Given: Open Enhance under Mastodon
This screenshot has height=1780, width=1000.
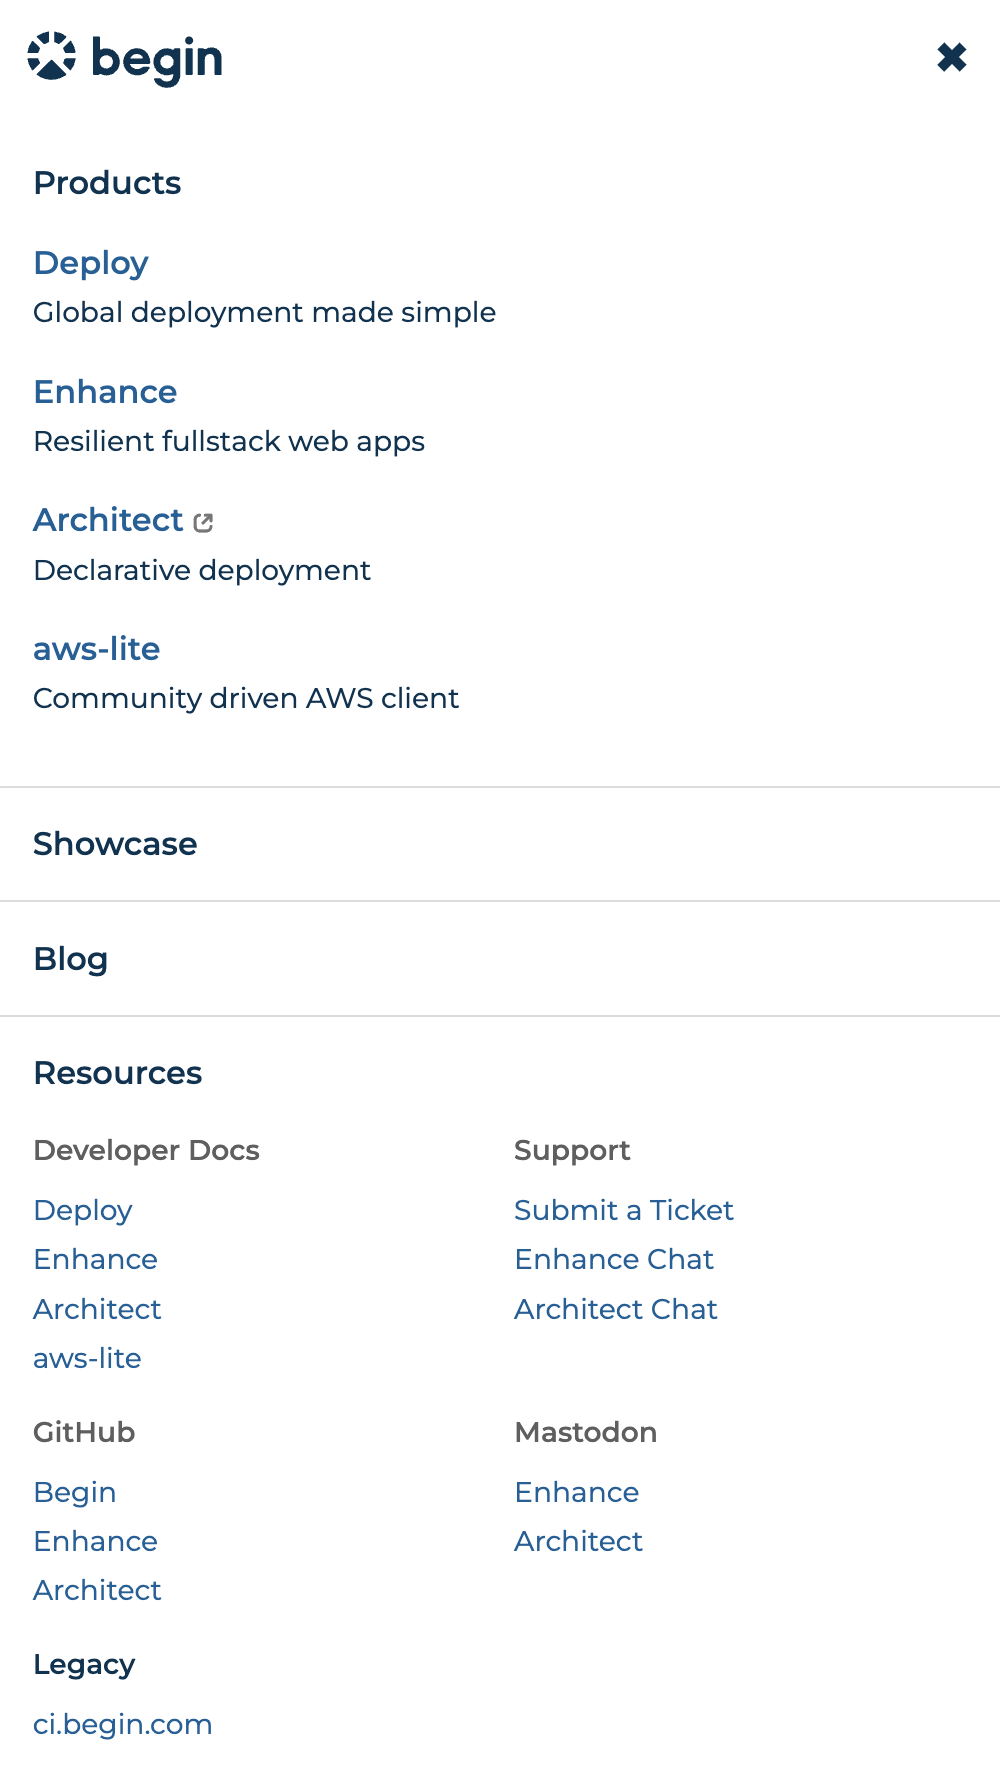Looking at the screenshot, I should 577,1492.
